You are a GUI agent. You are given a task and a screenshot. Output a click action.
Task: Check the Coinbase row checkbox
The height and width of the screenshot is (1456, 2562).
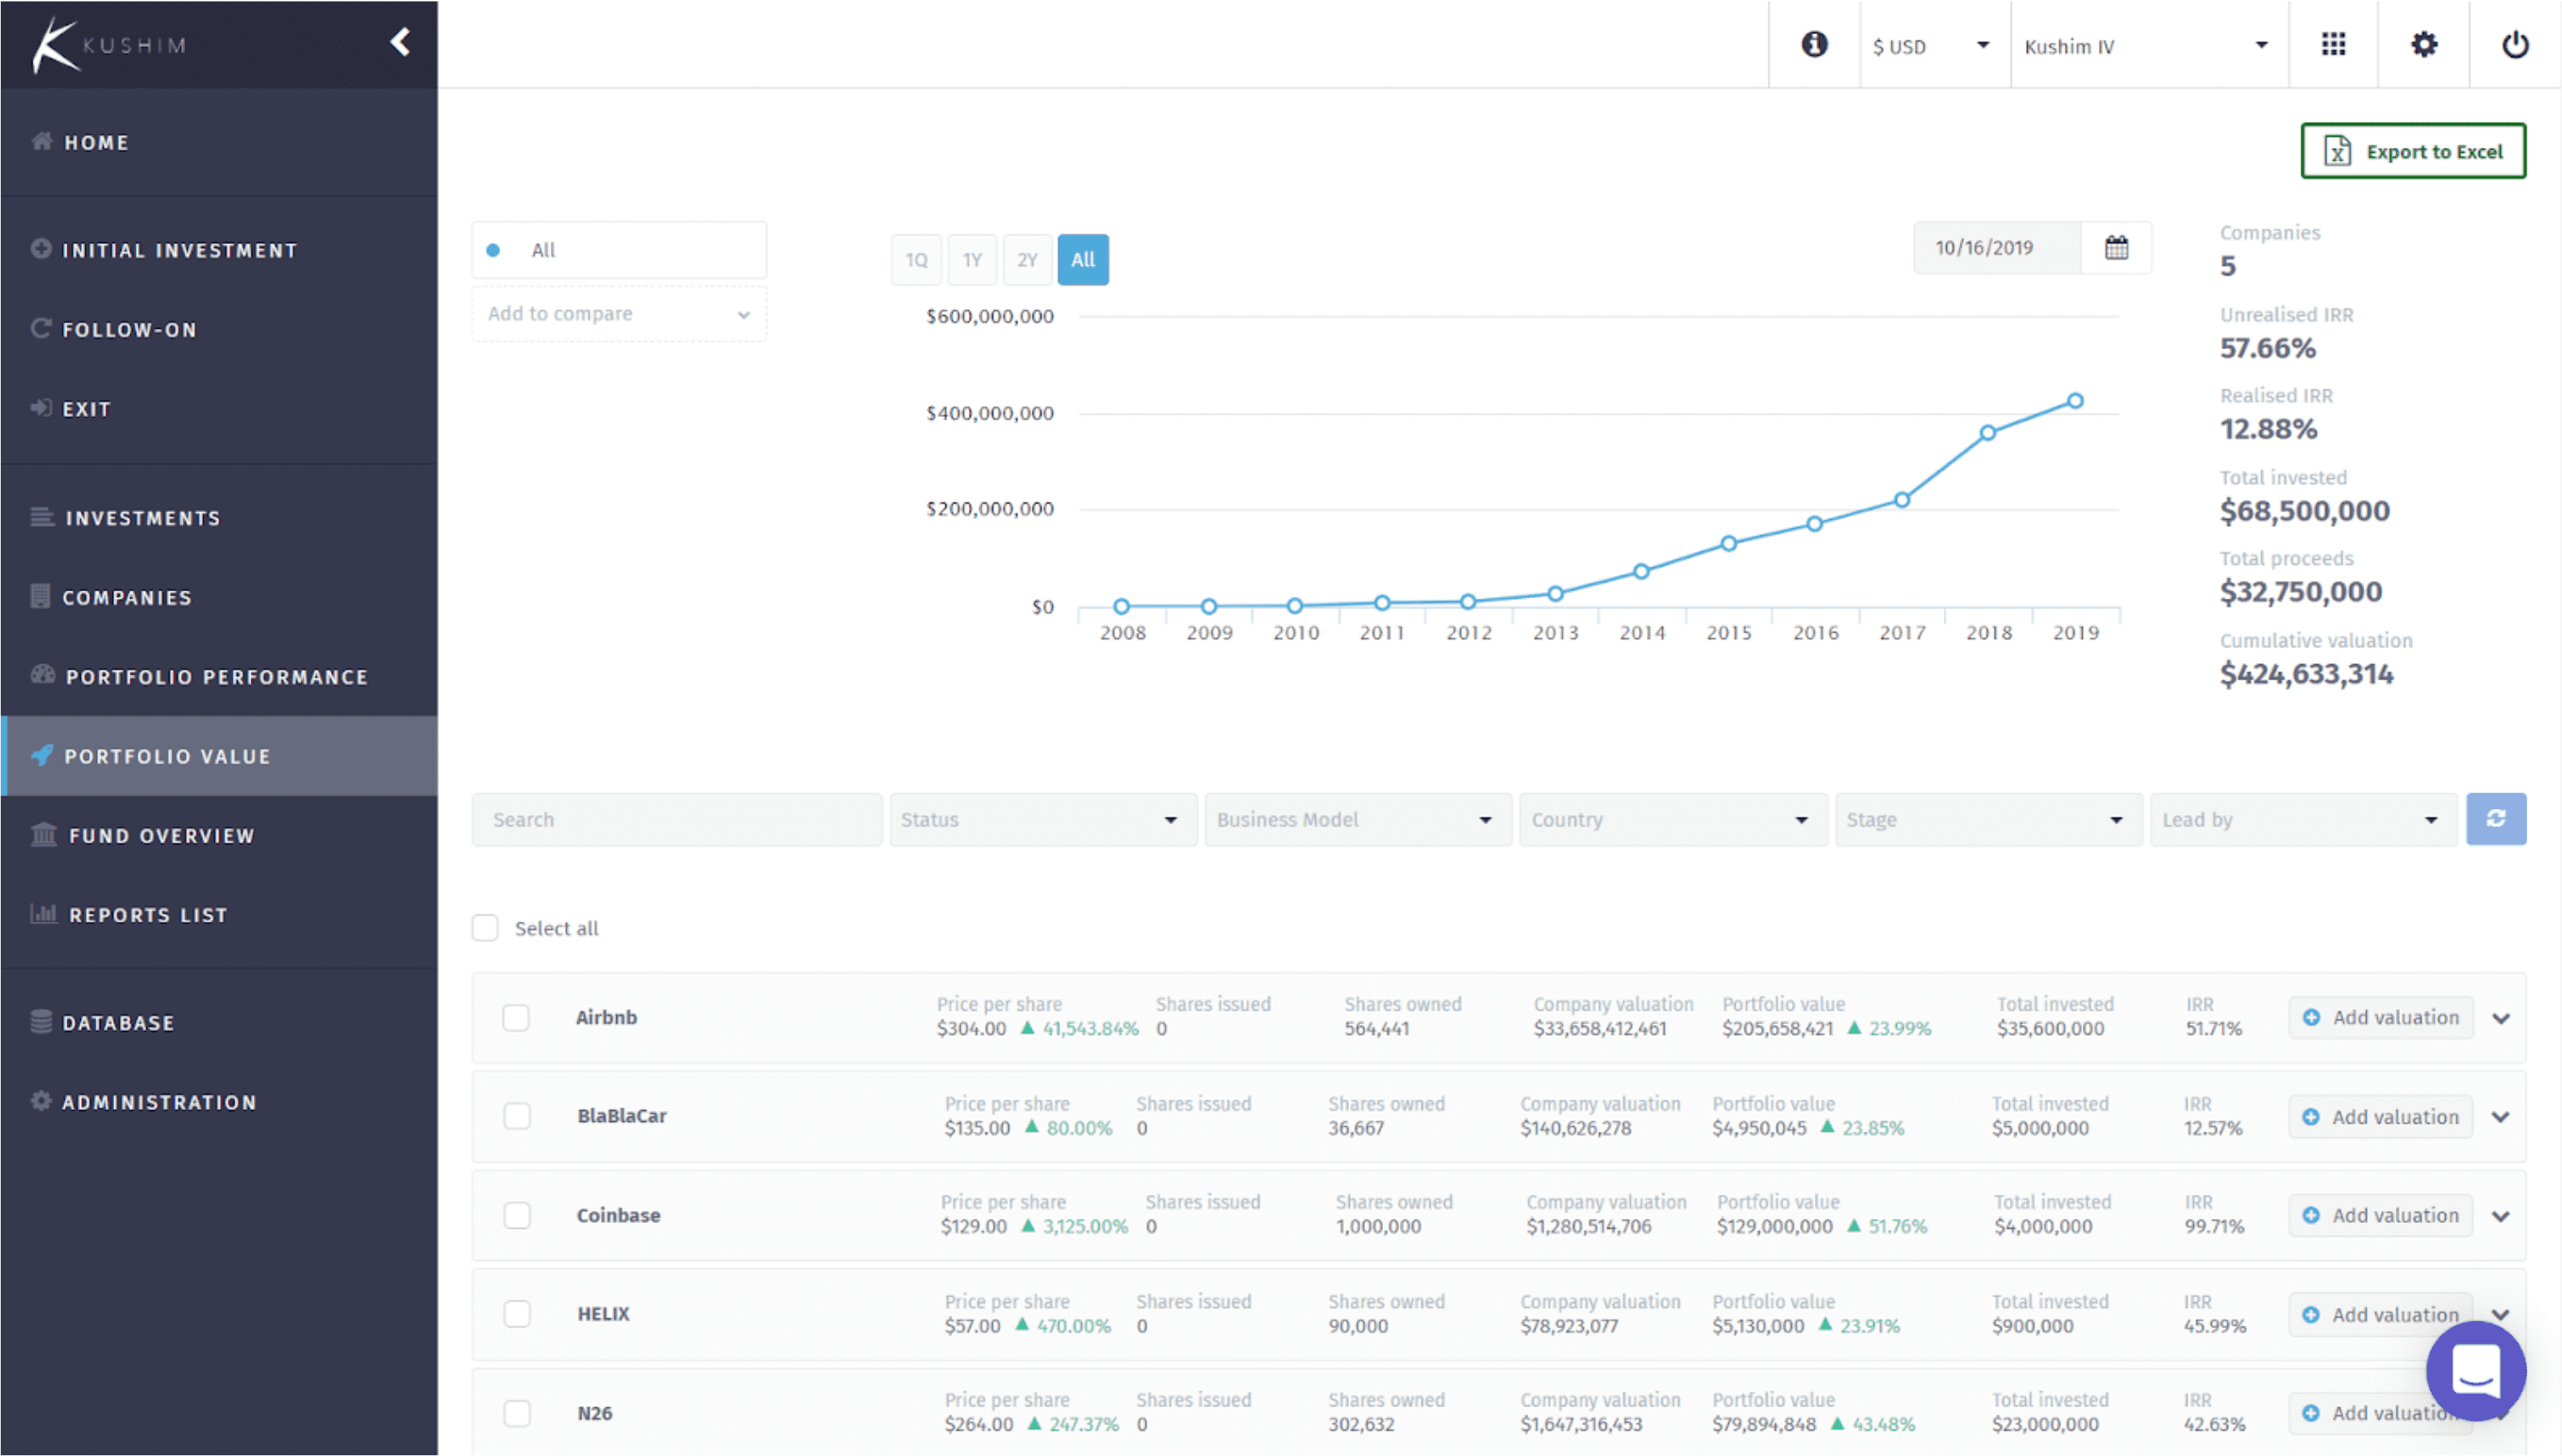click(517, 1216)
